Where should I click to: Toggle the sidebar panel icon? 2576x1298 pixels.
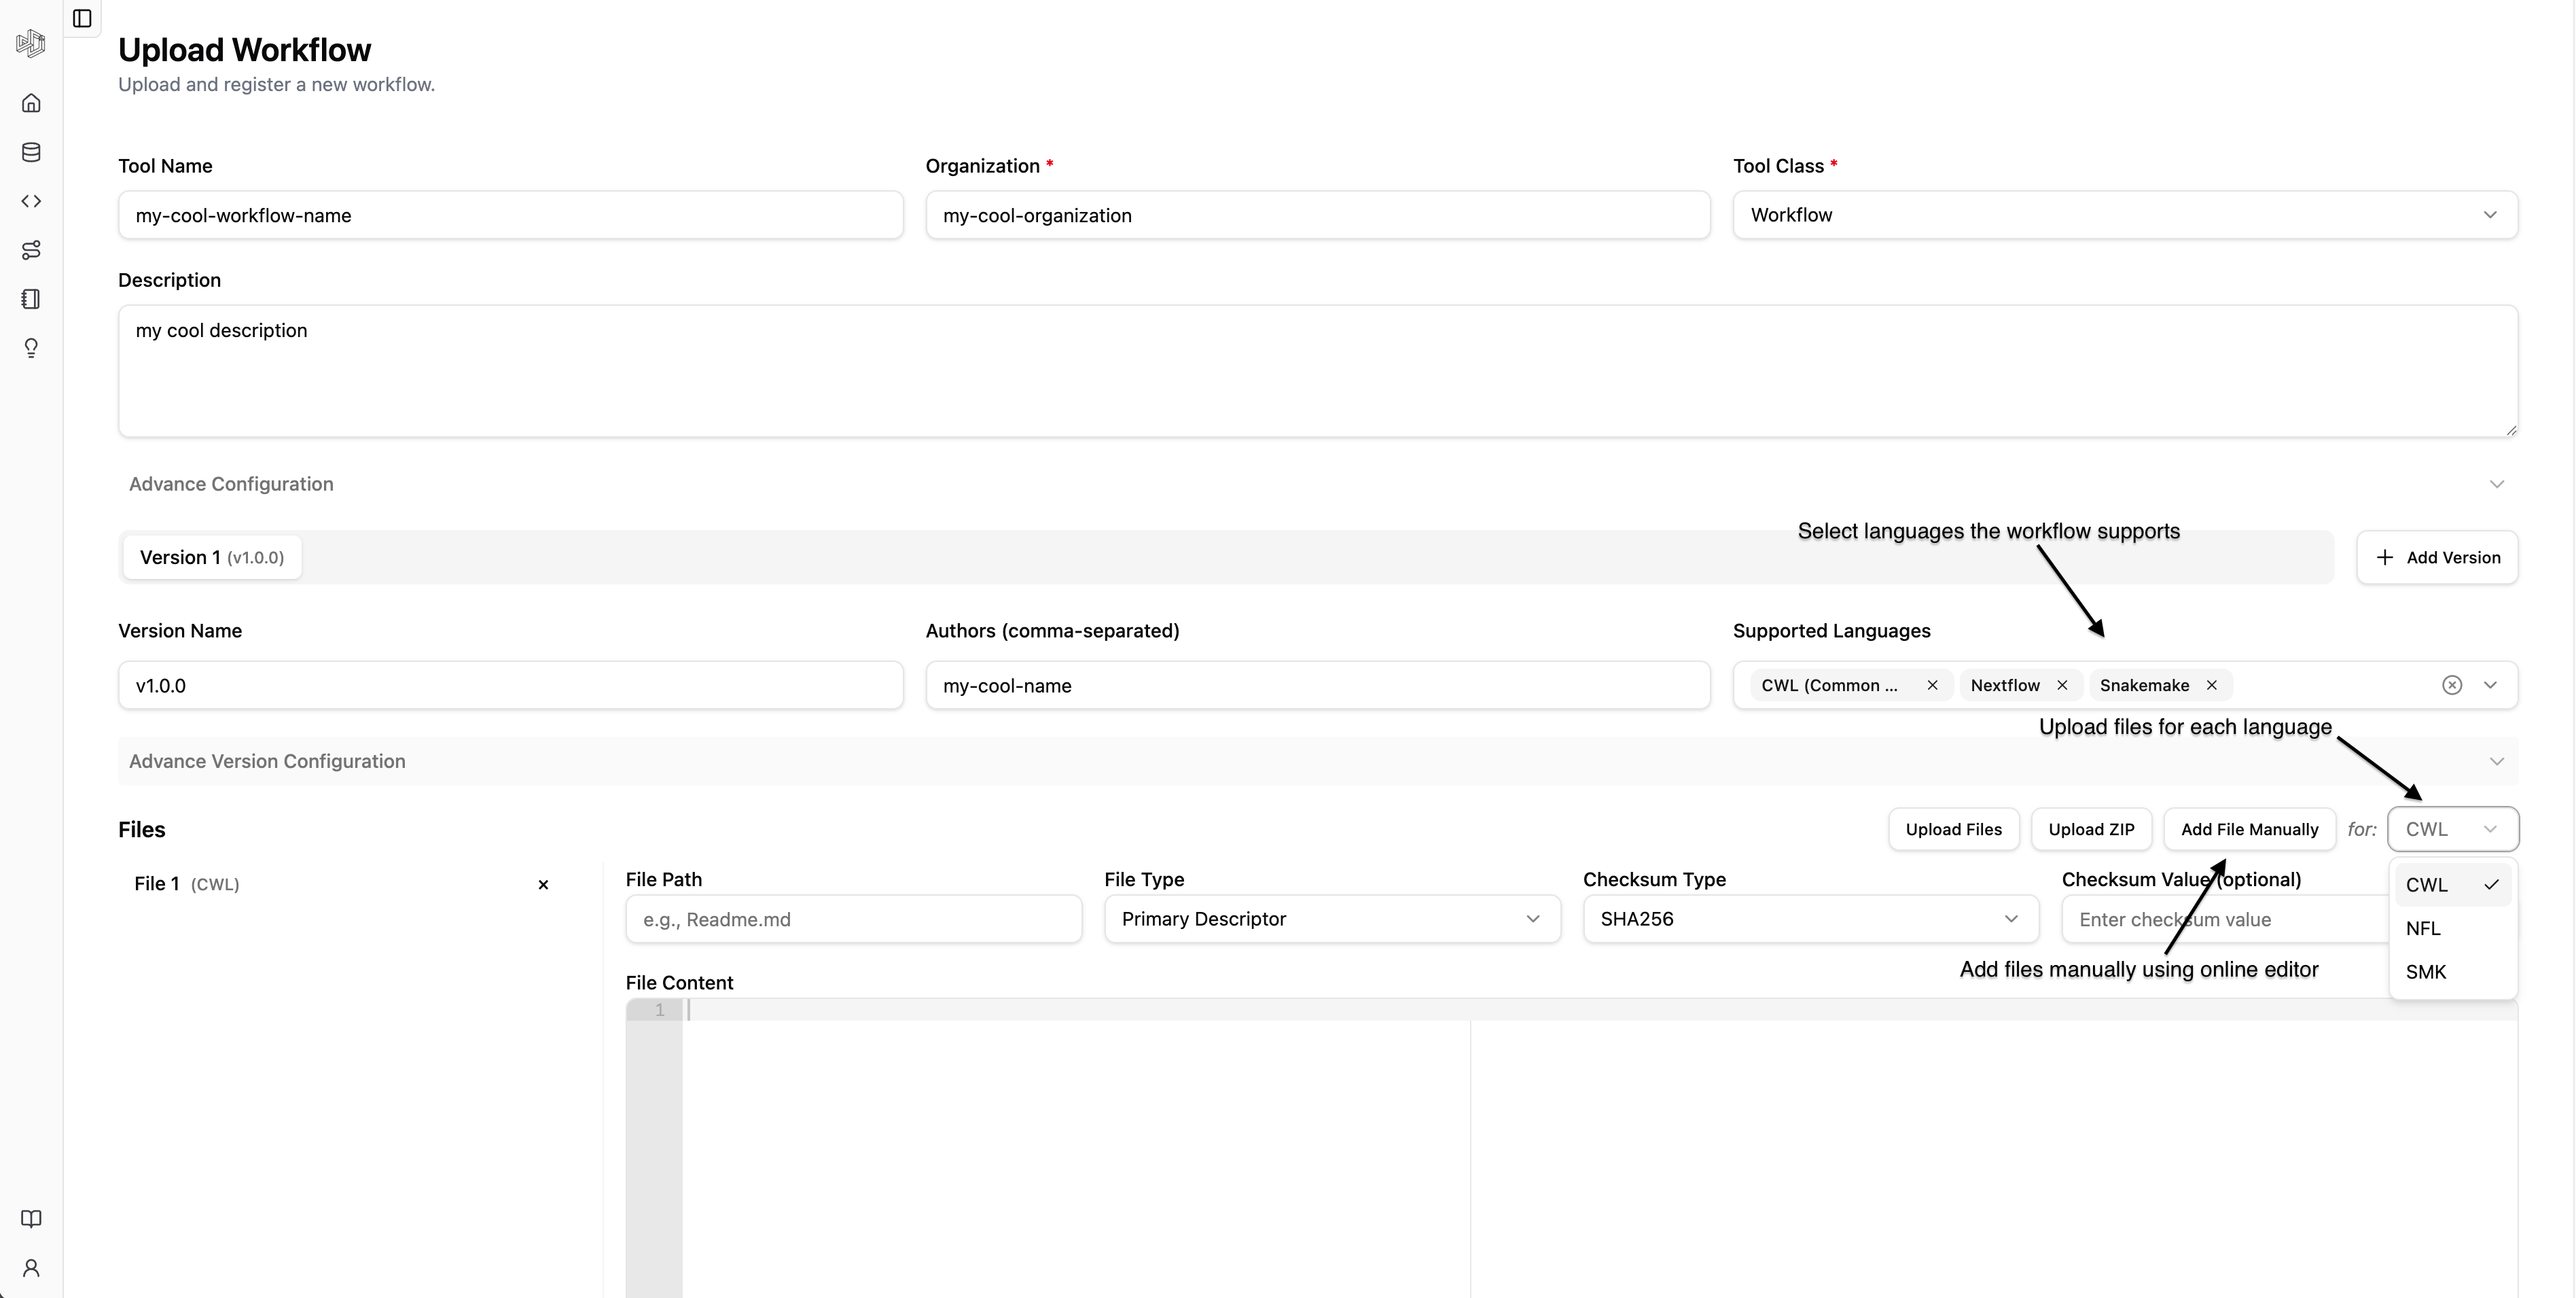[x=83, y=18]
